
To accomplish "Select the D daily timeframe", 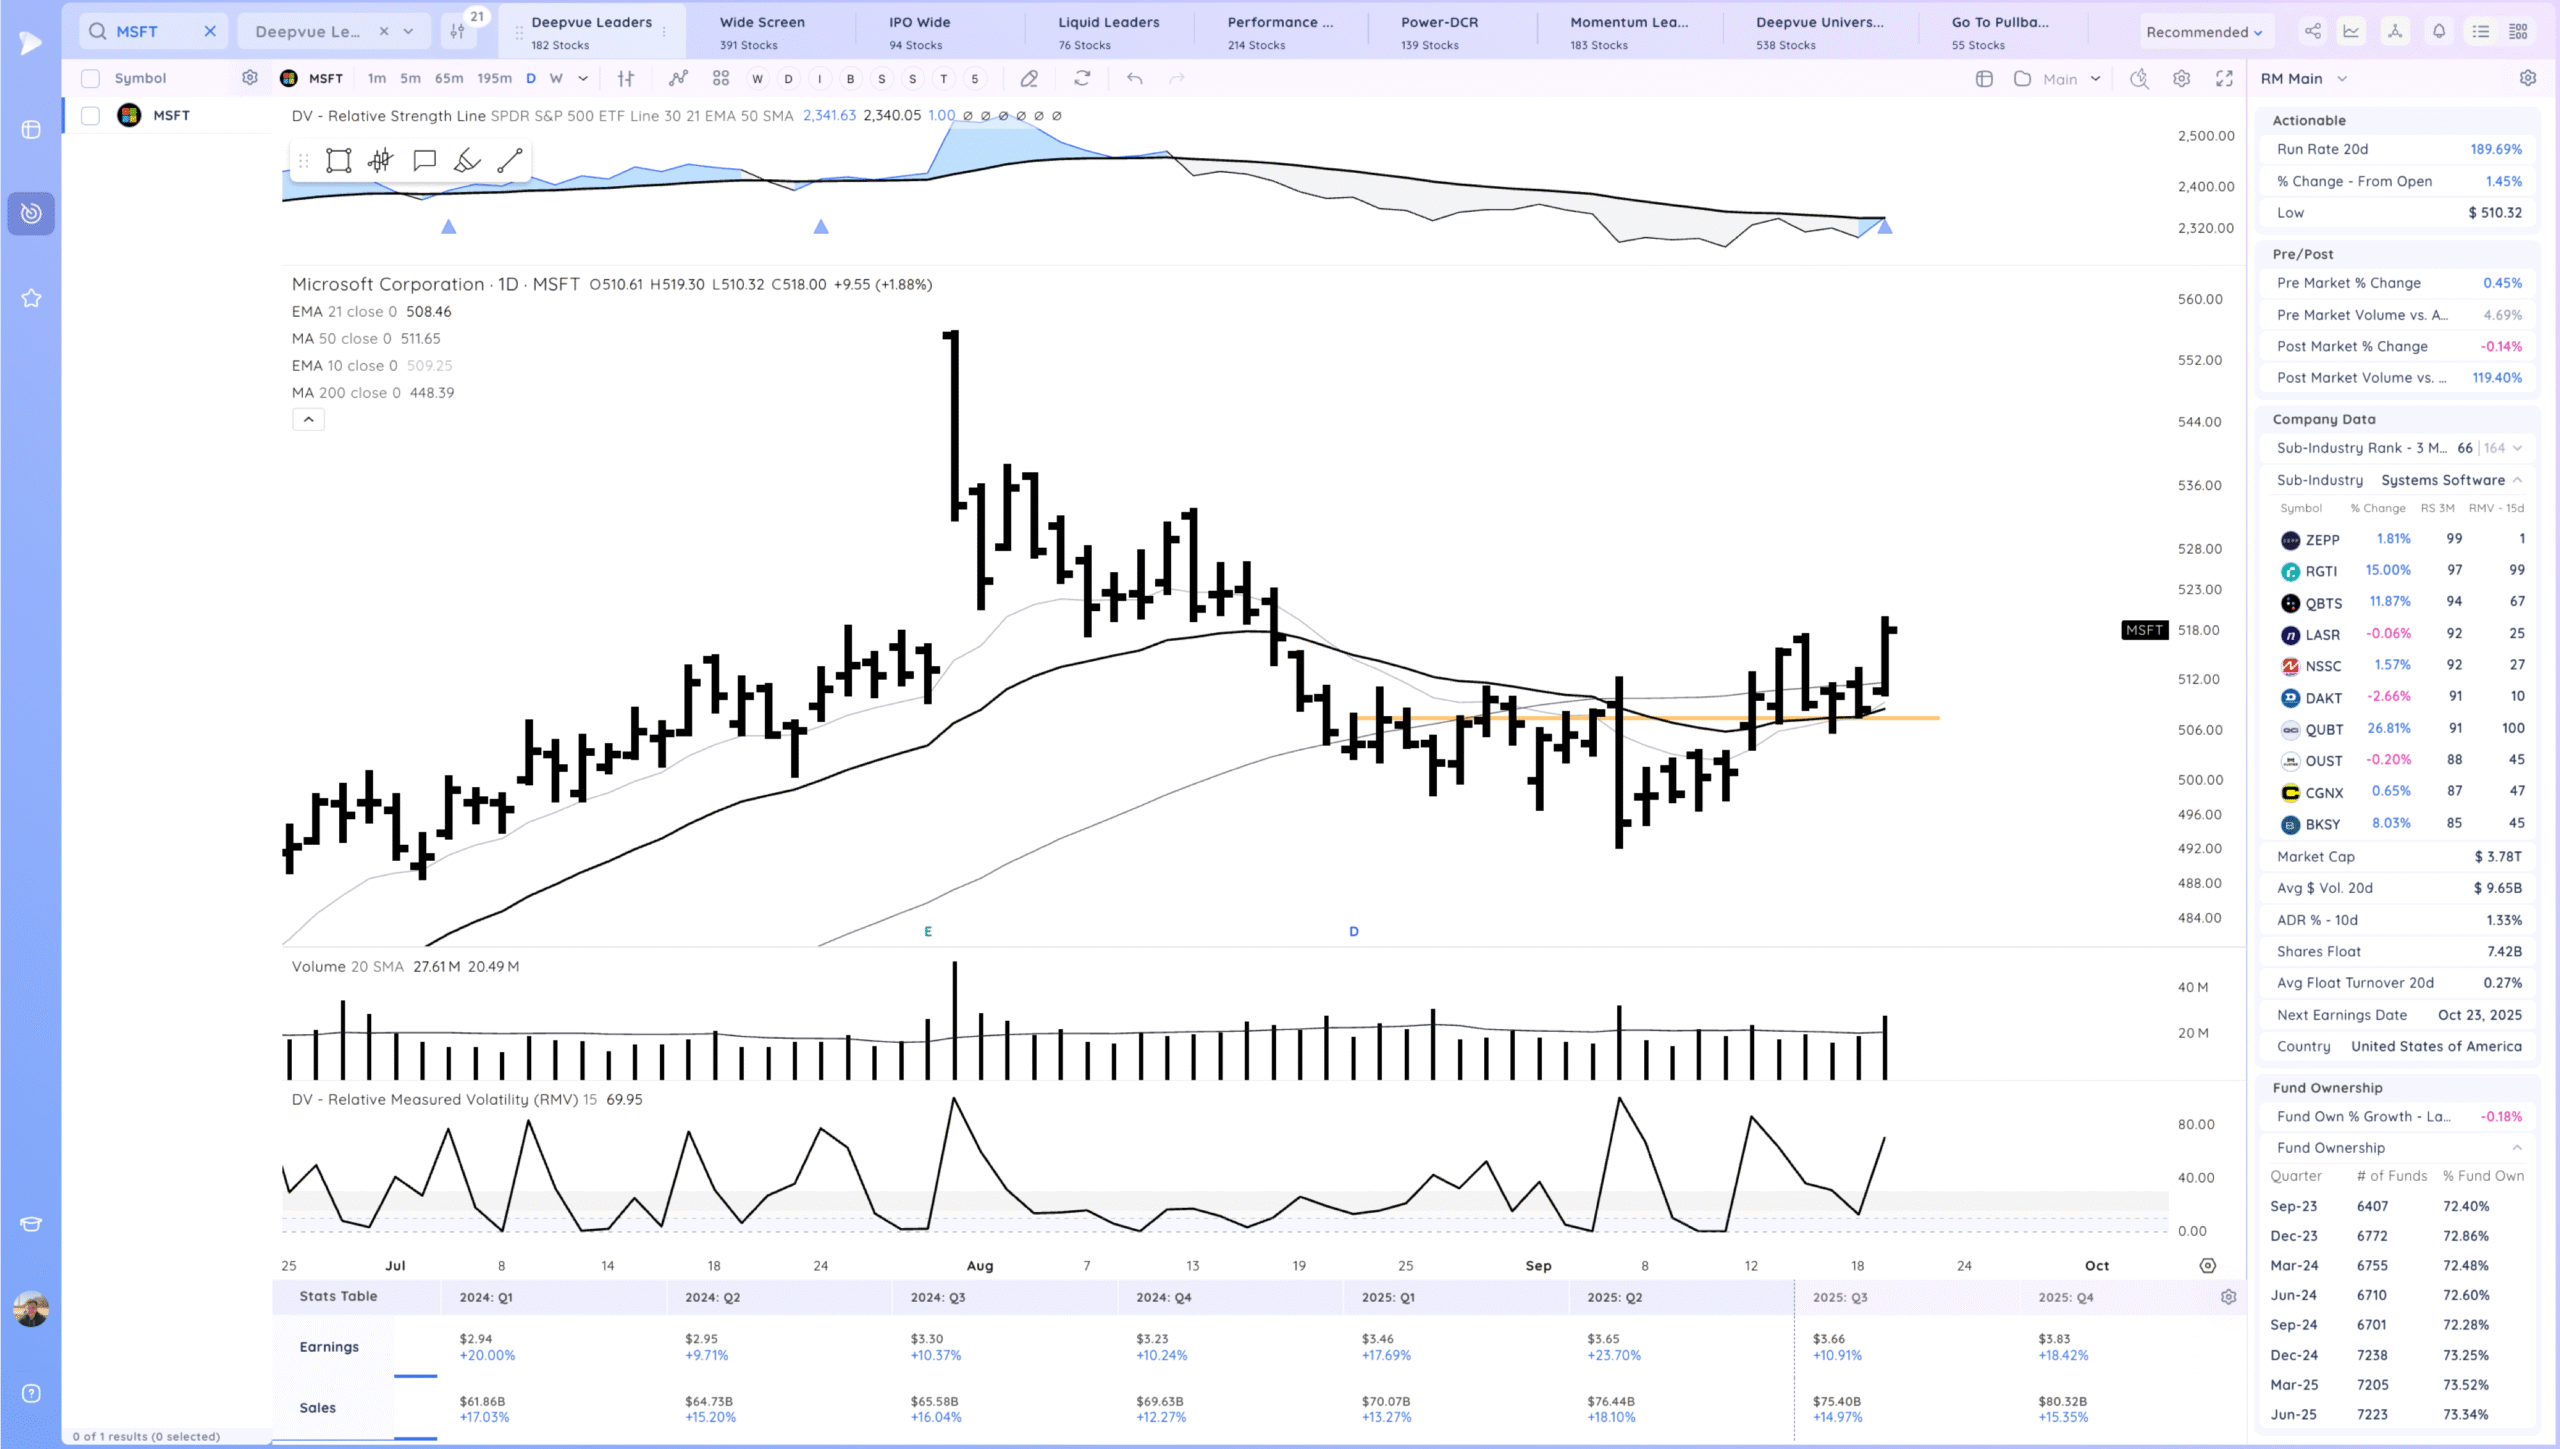I will point(530,78).
